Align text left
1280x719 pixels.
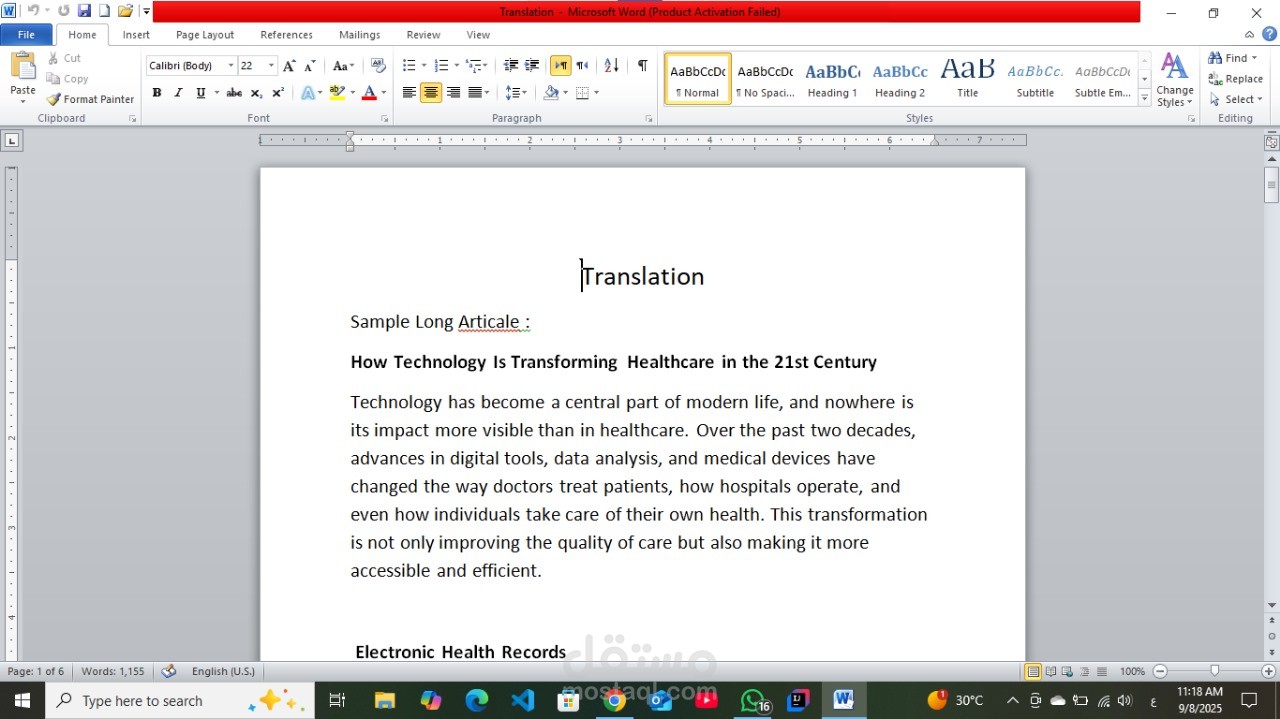coord(409,93)
